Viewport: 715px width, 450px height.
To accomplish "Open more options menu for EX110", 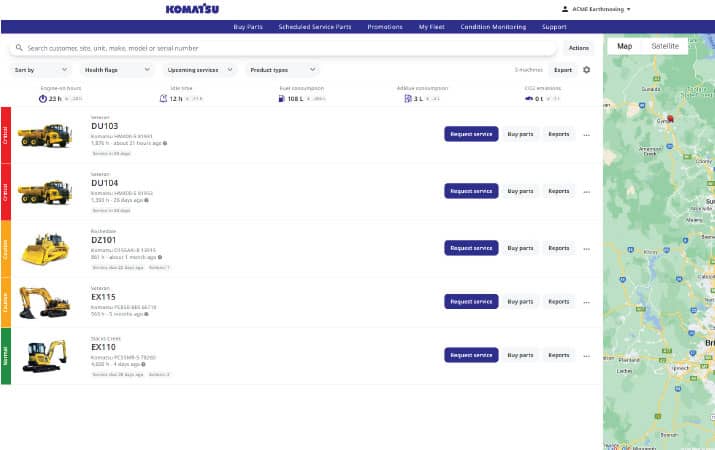I will [587, 355].
